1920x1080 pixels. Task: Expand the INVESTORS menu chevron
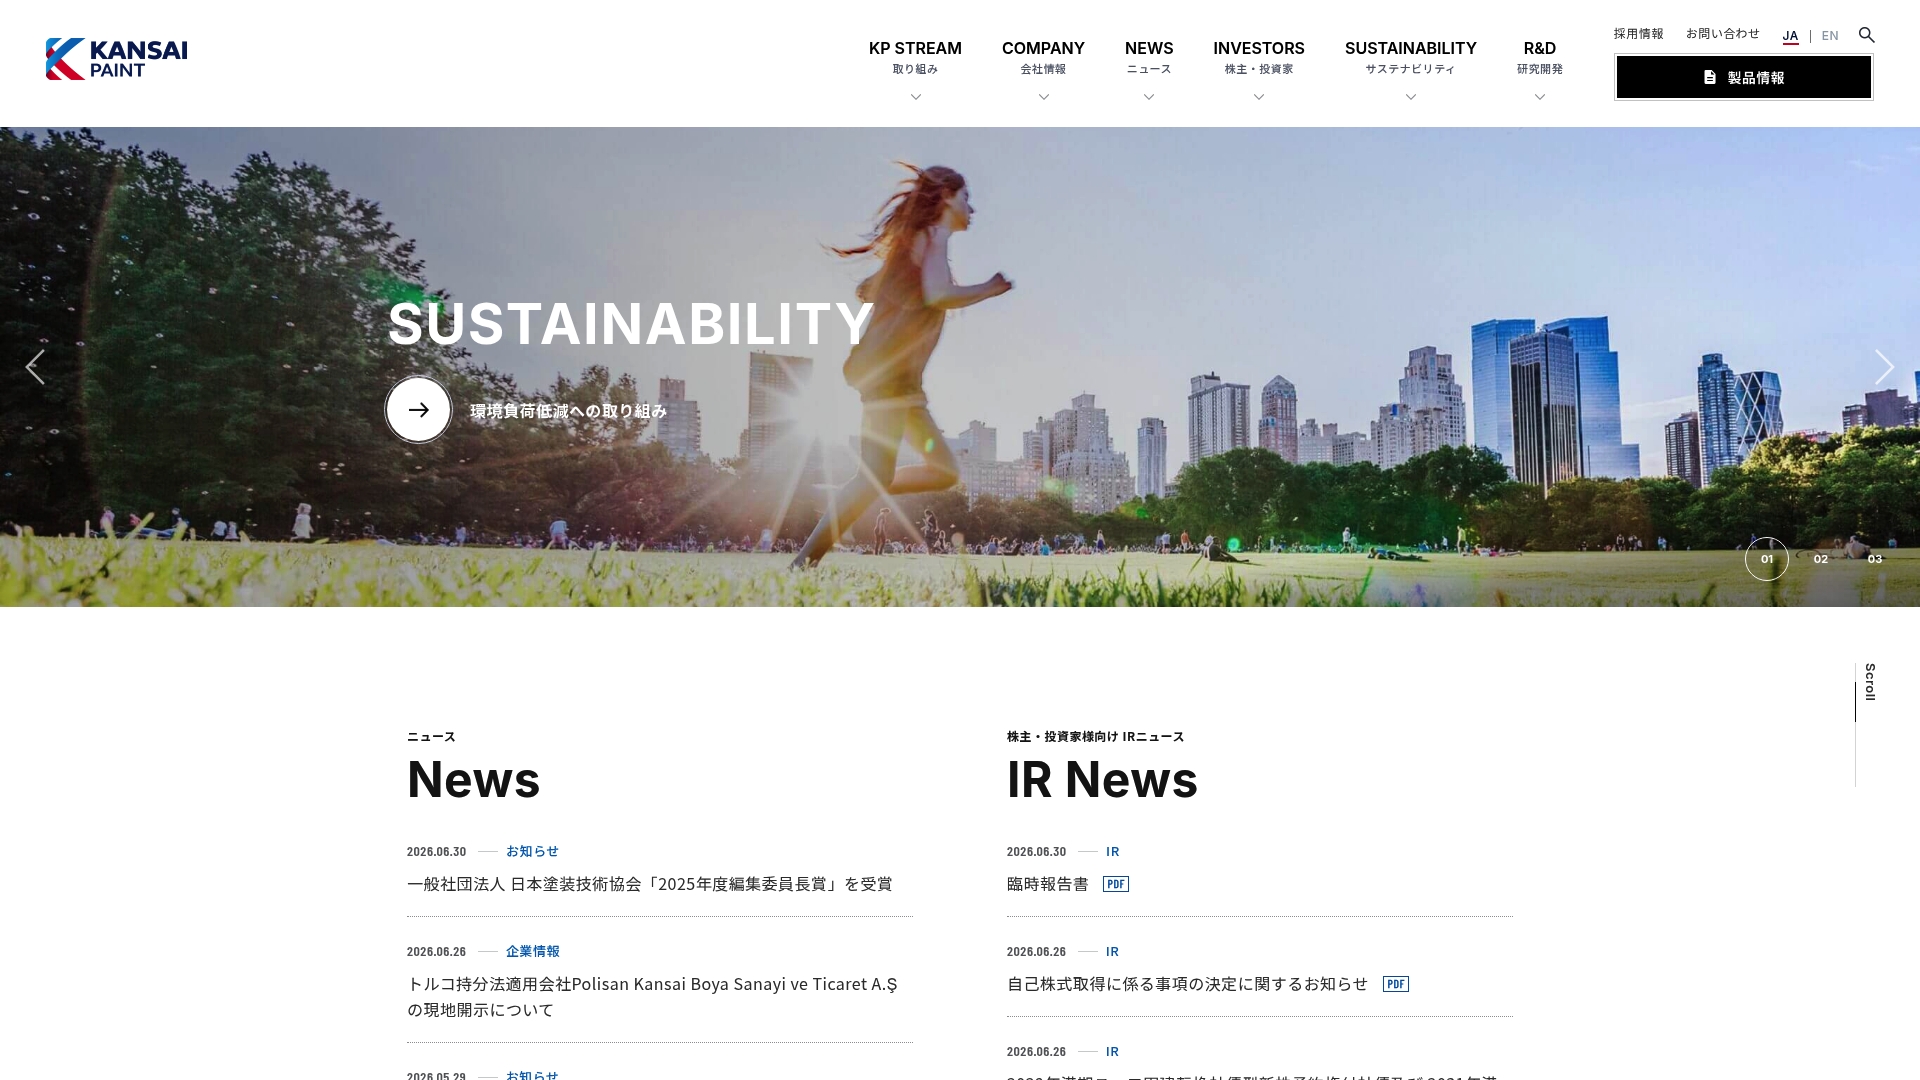[x=1259, y=97]
